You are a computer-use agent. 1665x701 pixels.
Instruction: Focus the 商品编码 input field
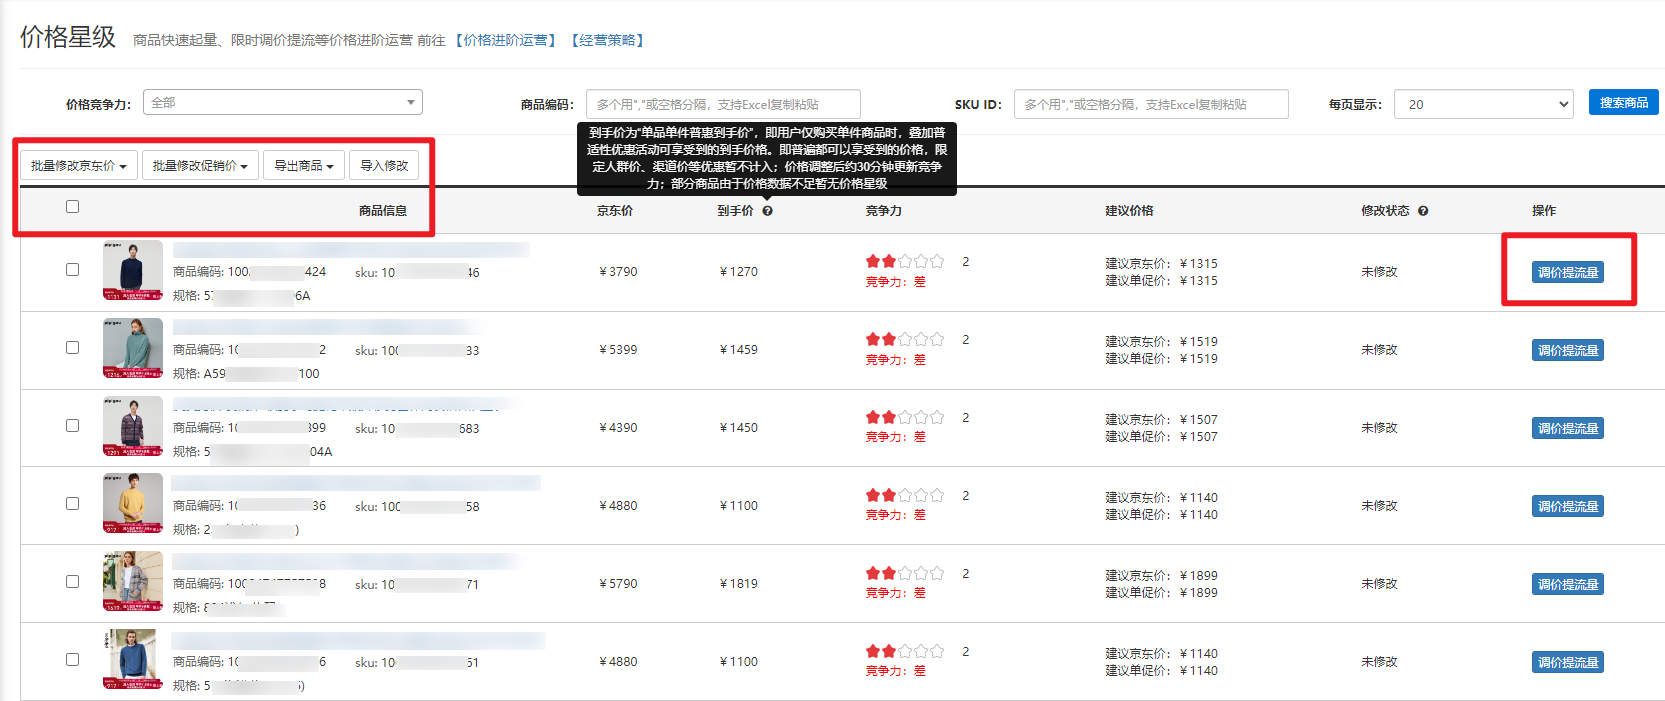pos(722,104)
